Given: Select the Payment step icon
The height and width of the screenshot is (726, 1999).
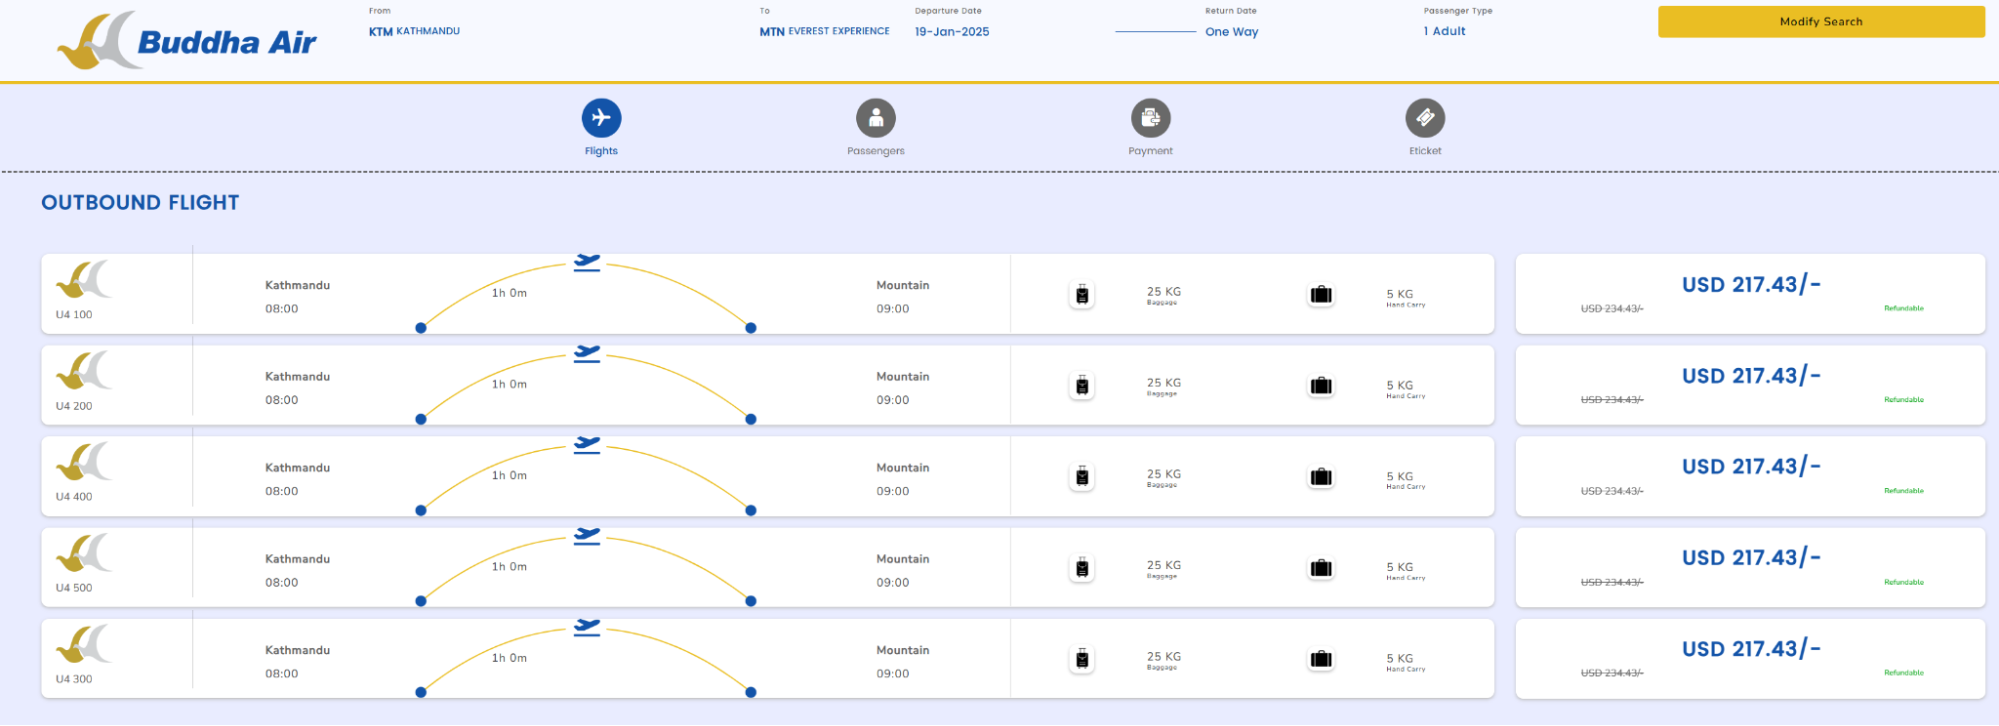Looking at the screenshot, I should pos(1151,118).
